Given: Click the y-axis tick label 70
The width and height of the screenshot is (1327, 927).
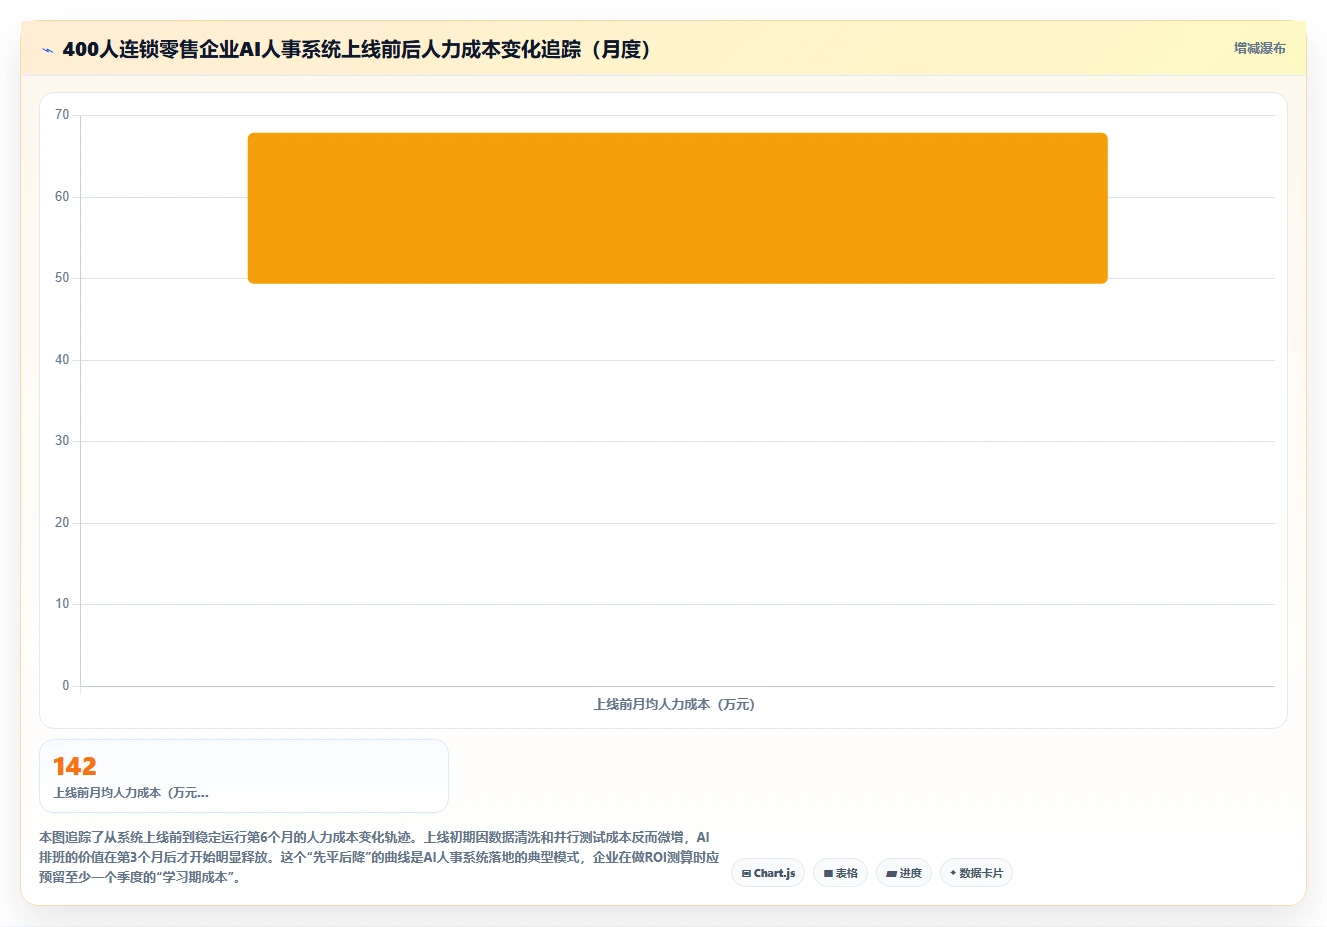Looking at the screenshot, I should coord(62,115).
